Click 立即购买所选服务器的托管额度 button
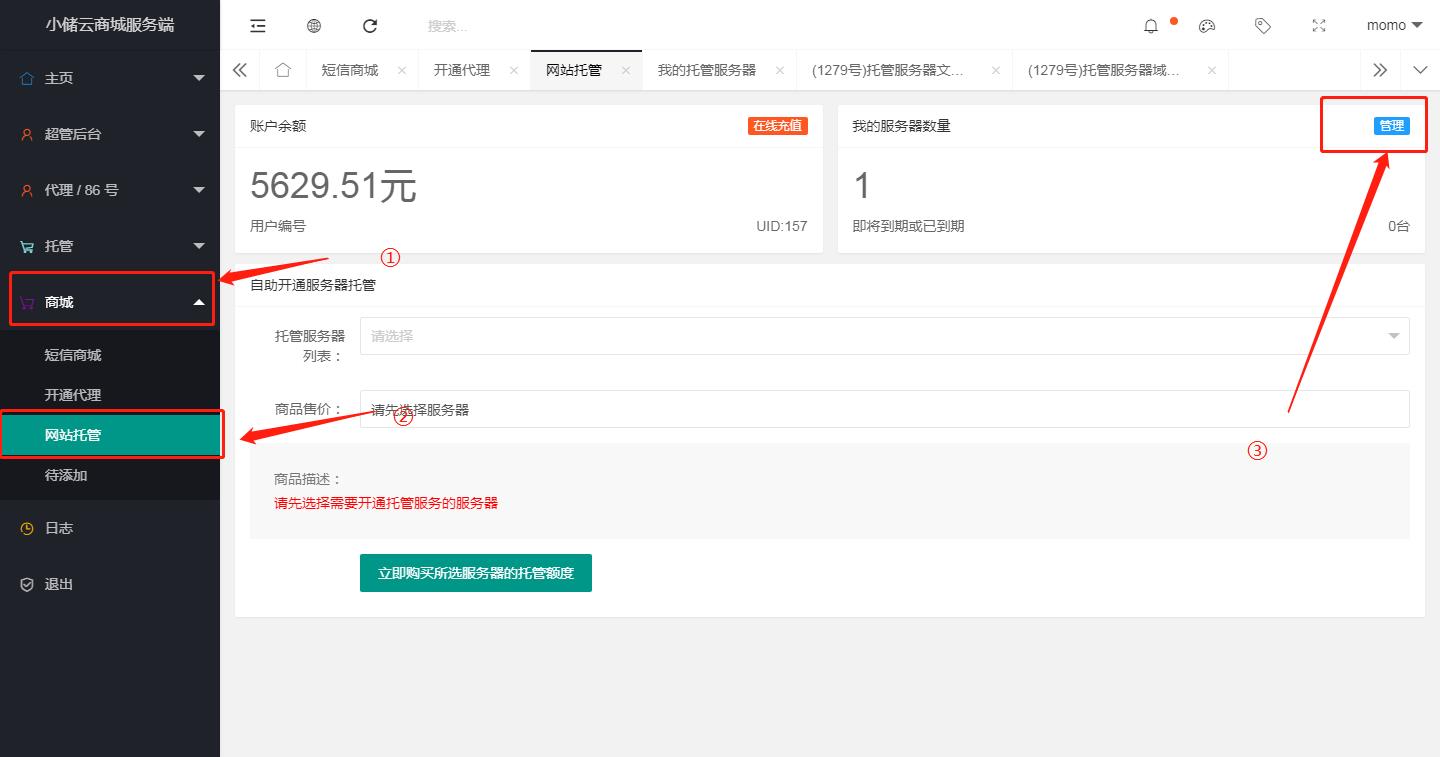The width and height of the screenshot is (1440, 757). click(x=476, y=573)
